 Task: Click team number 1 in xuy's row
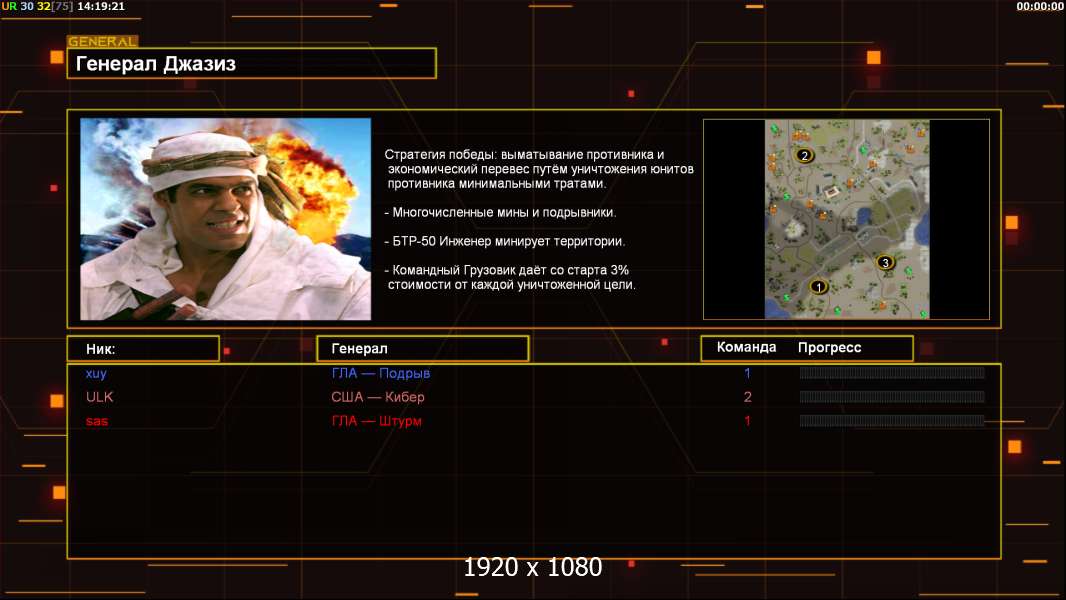747,373
